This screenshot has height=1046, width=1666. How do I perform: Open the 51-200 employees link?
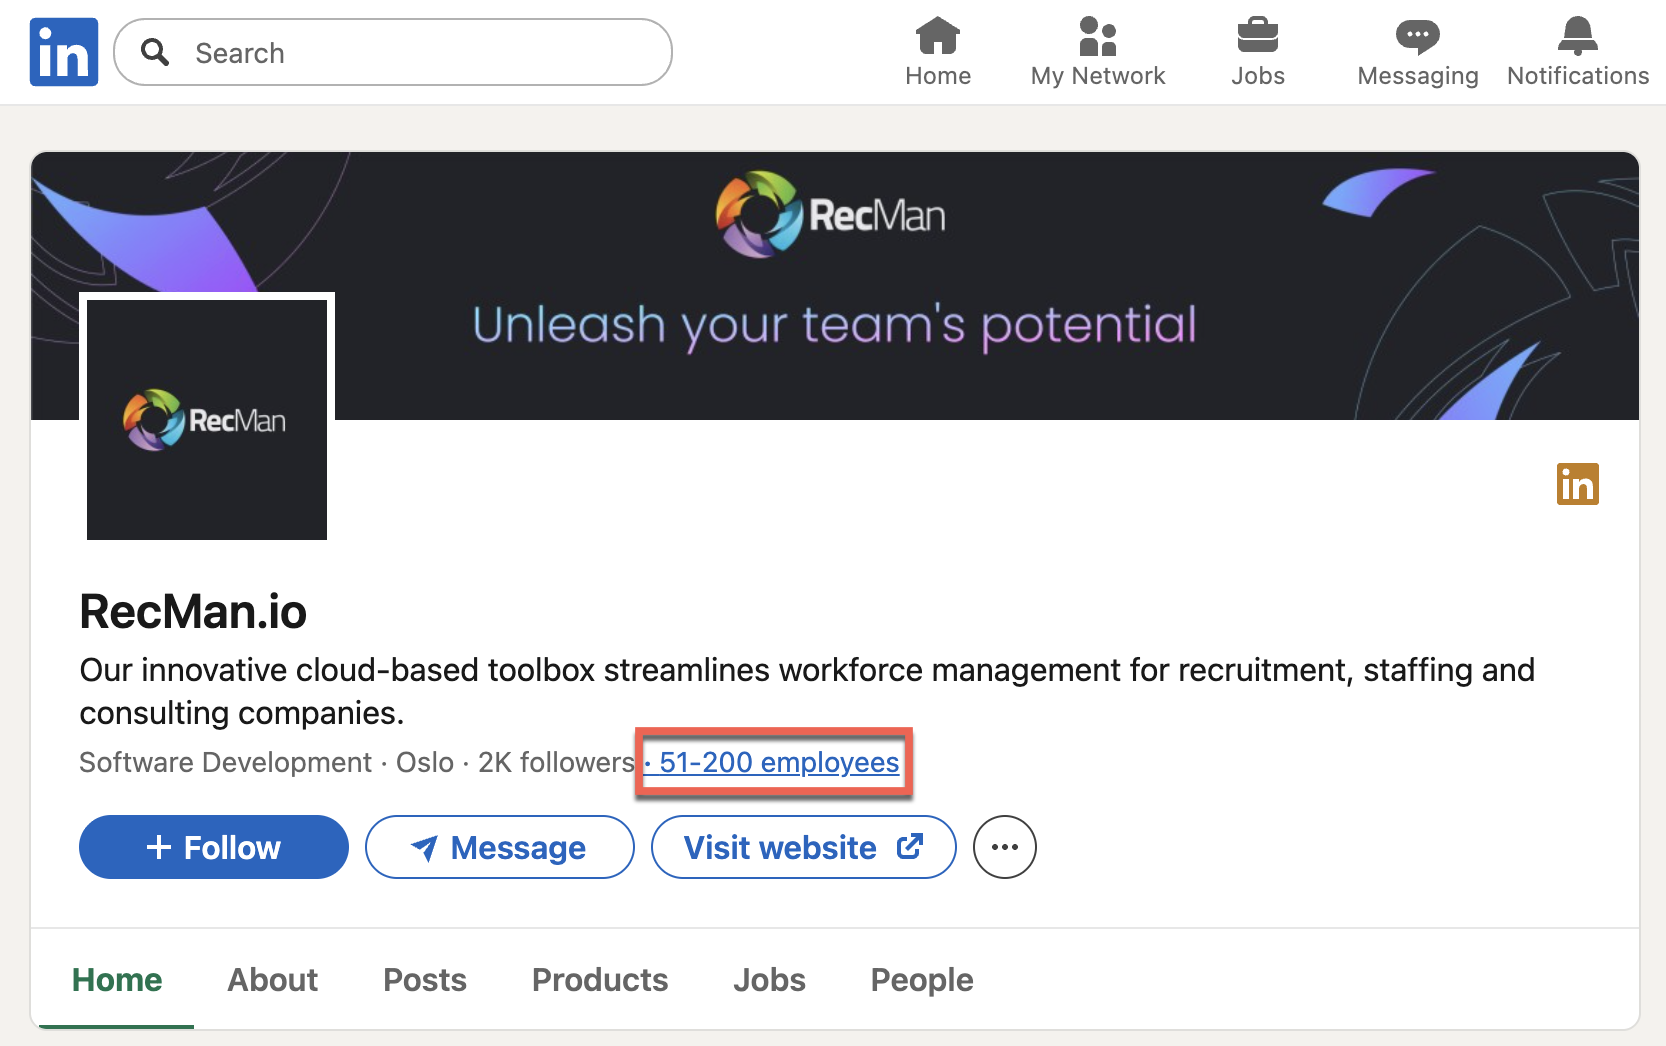(x=778, y=762)
